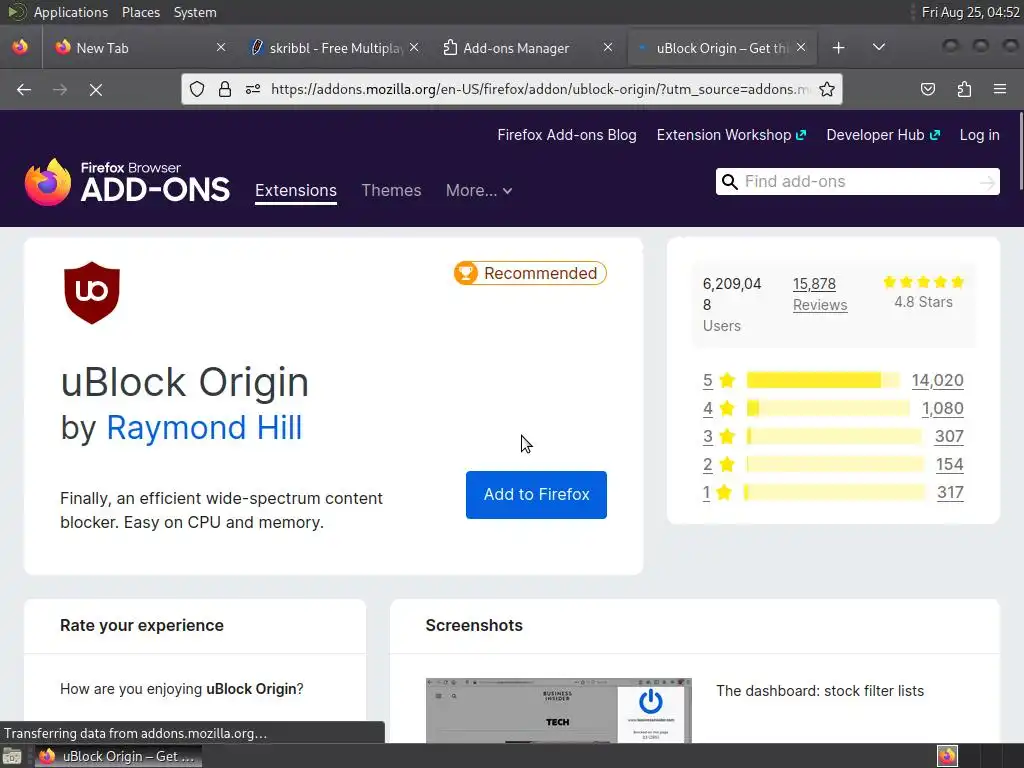Screen dimensions: 1024x768
Task: Close the skribbl tab
Action: 414,48
